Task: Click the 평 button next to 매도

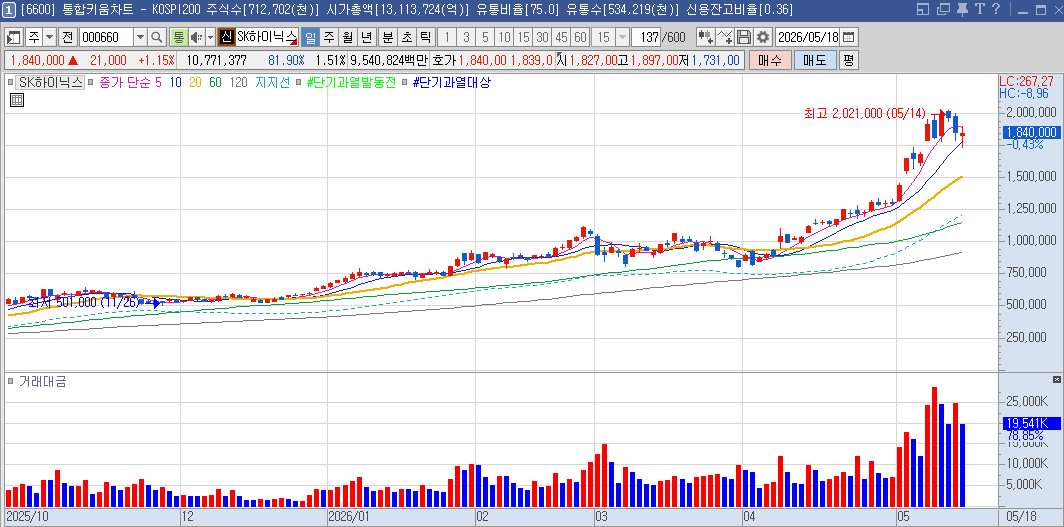Action: 848,60
